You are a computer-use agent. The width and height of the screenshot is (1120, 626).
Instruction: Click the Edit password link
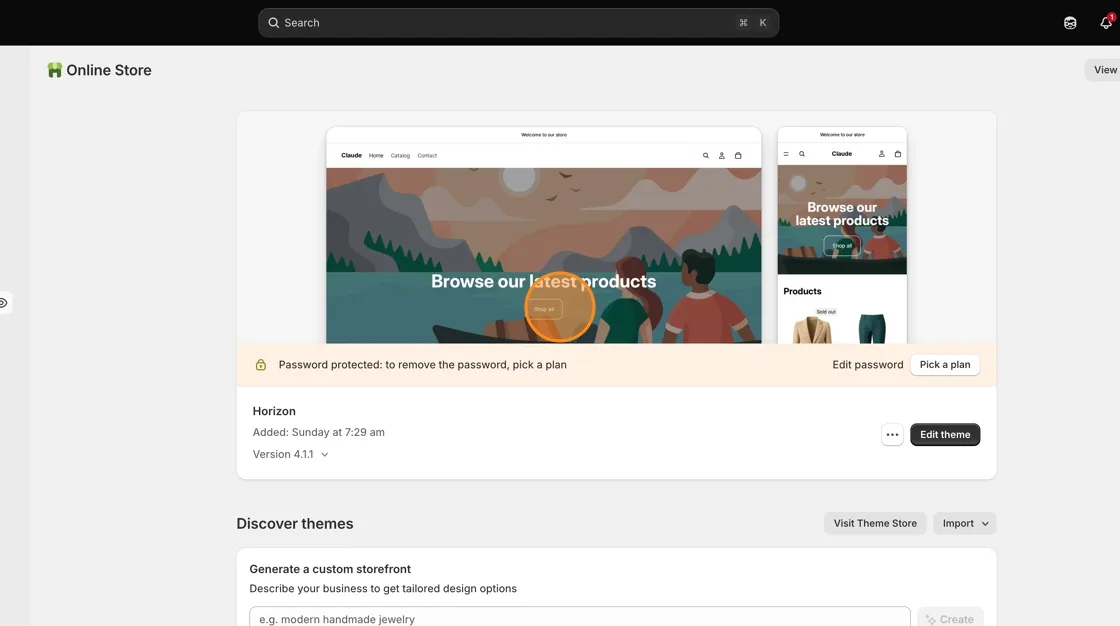tap(867, 364)
